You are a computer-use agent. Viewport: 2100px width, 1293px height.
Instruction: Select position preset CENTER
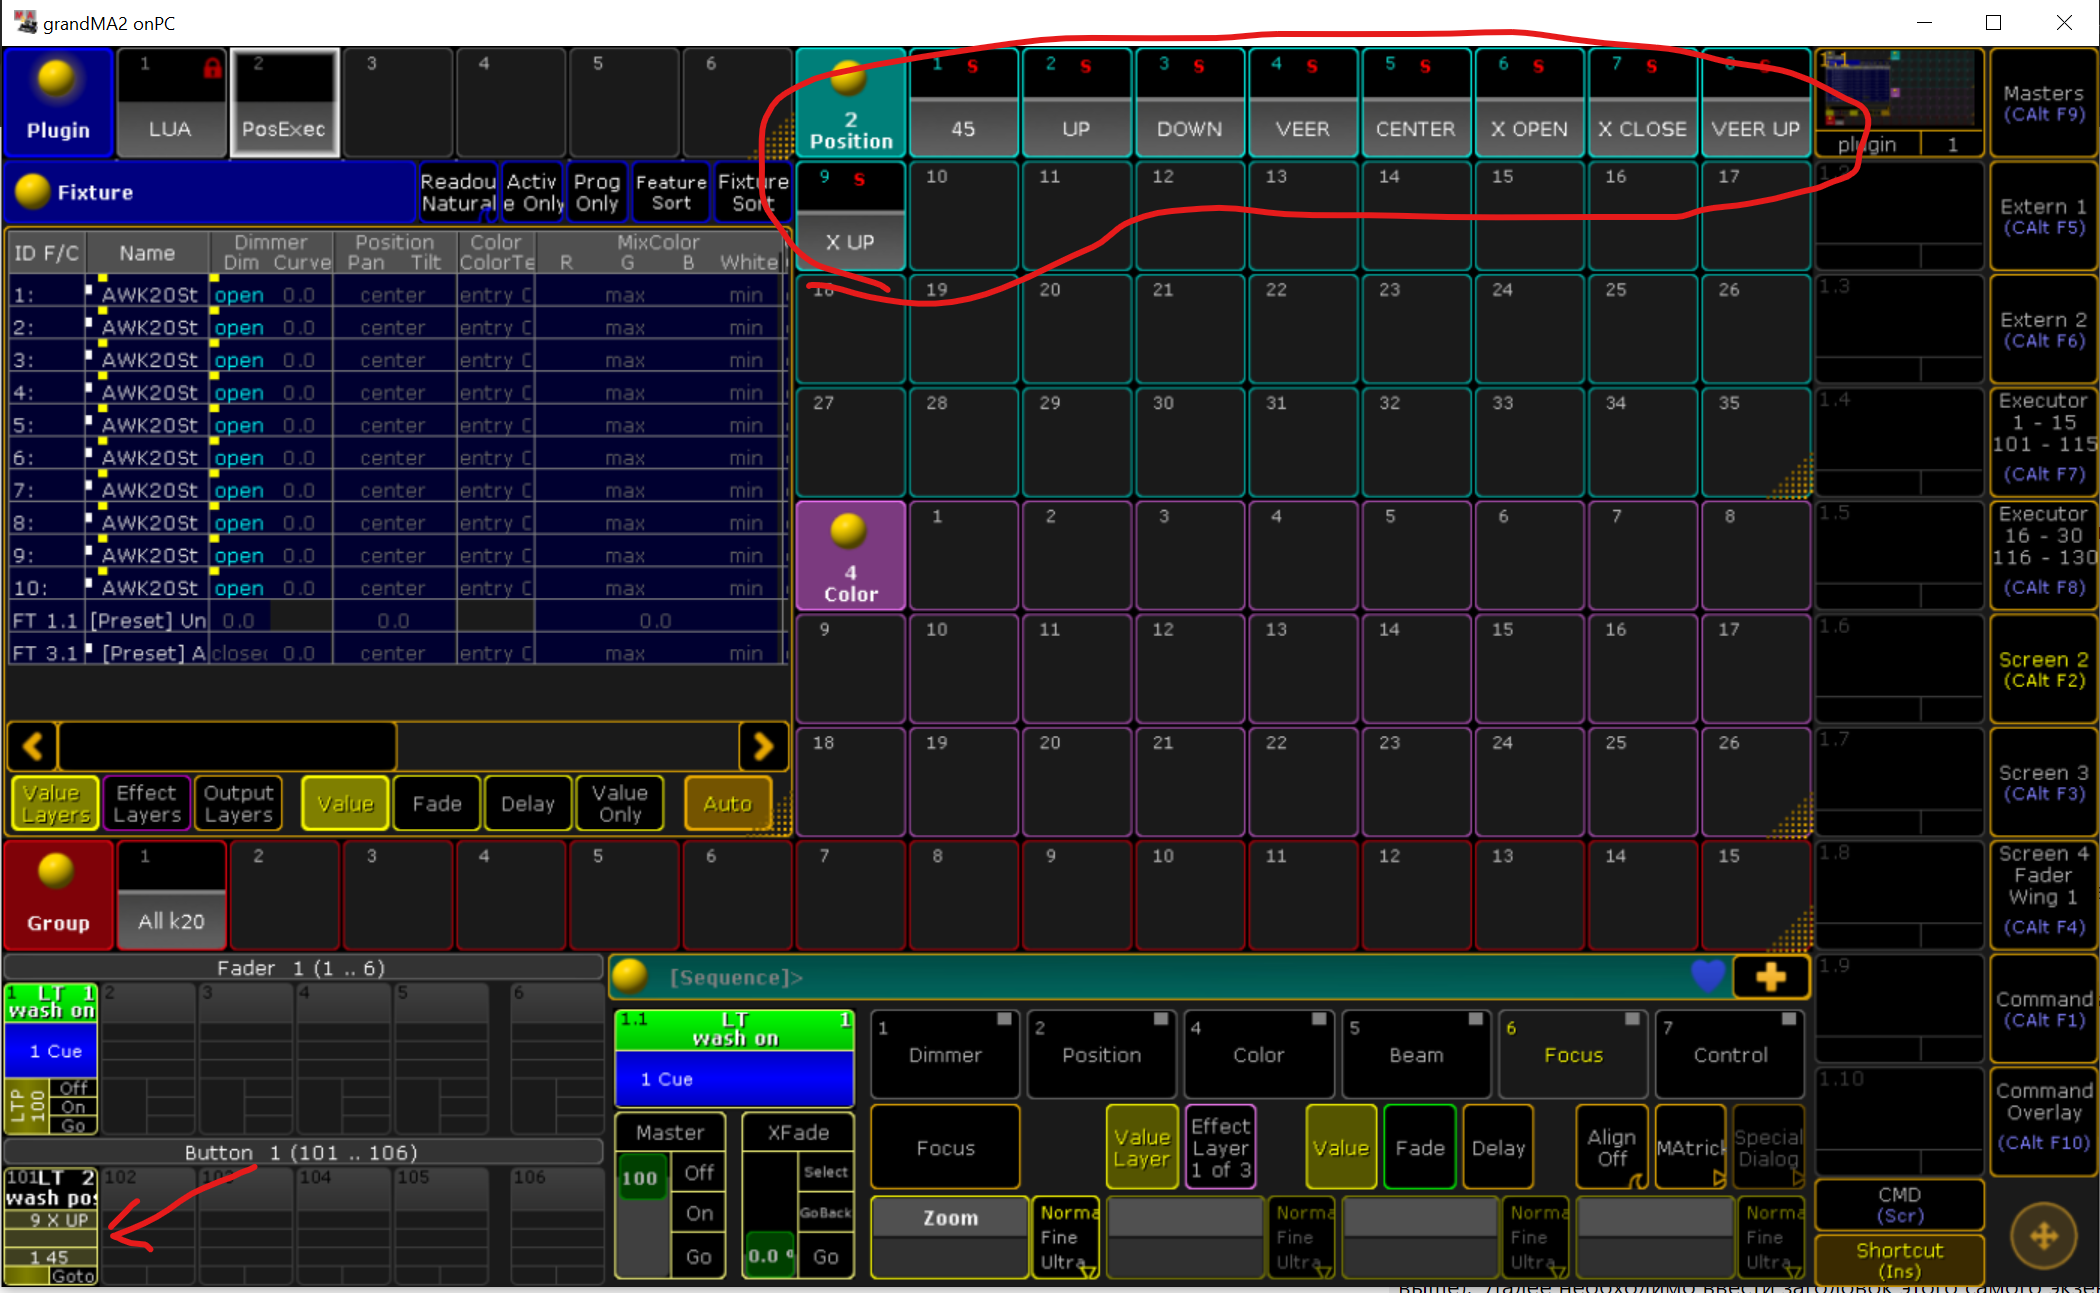[1416, 103]
